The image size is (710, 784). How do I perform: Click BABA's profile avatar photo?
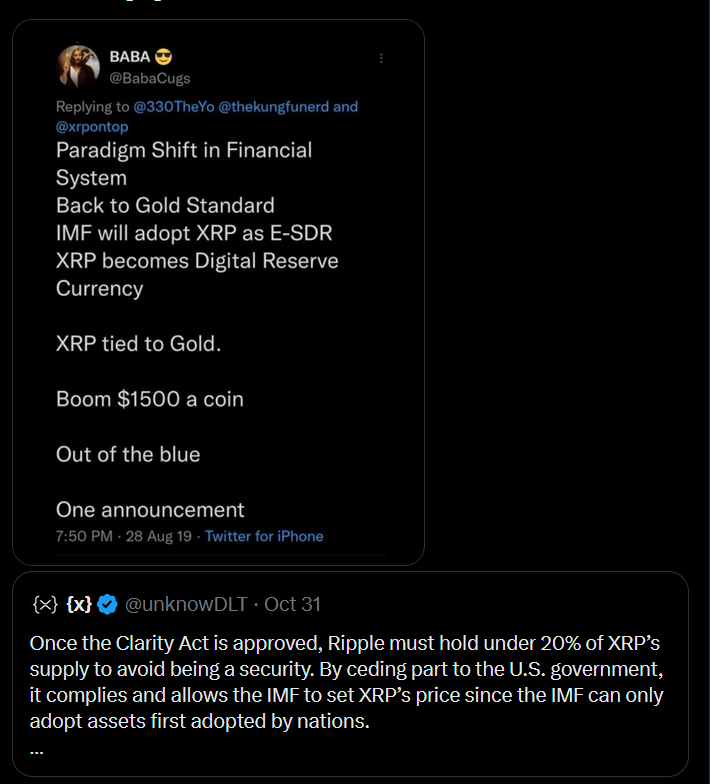coord(77,66)
